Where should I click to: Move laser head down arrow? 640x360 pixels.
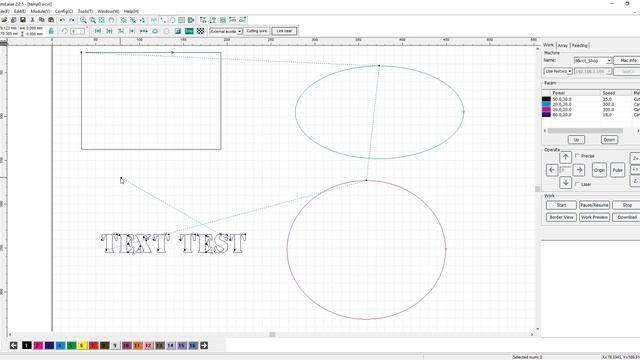point(565,183)
